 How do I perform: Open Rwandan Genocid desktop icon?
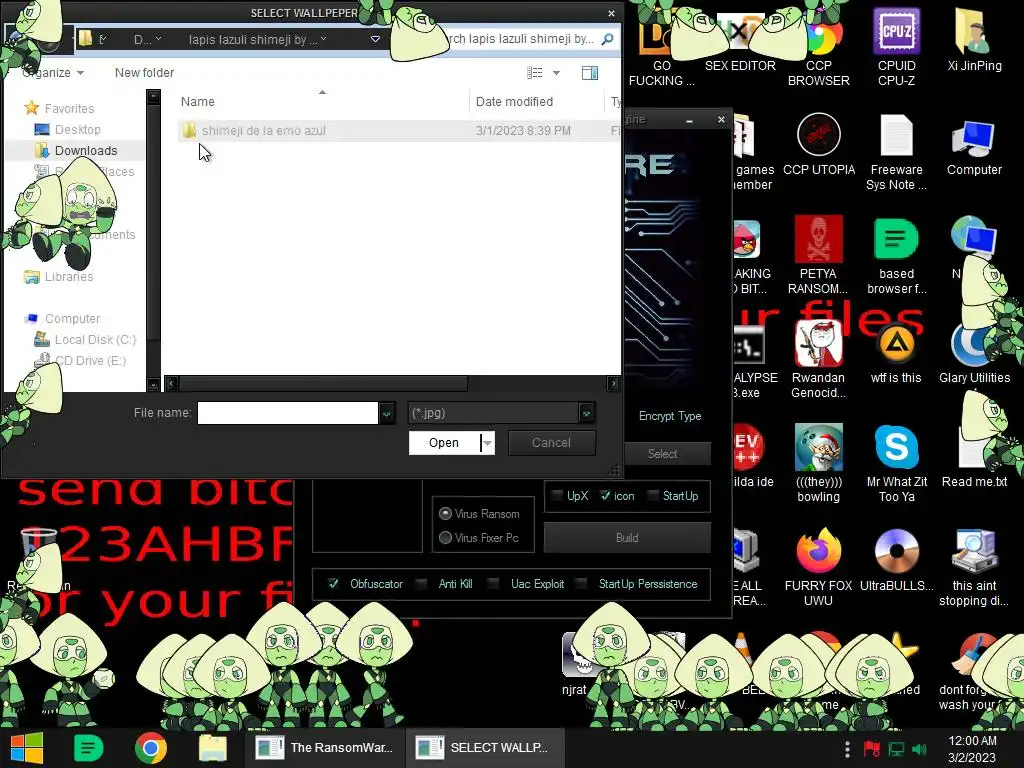pyautogui.click(x=818, y=359)
